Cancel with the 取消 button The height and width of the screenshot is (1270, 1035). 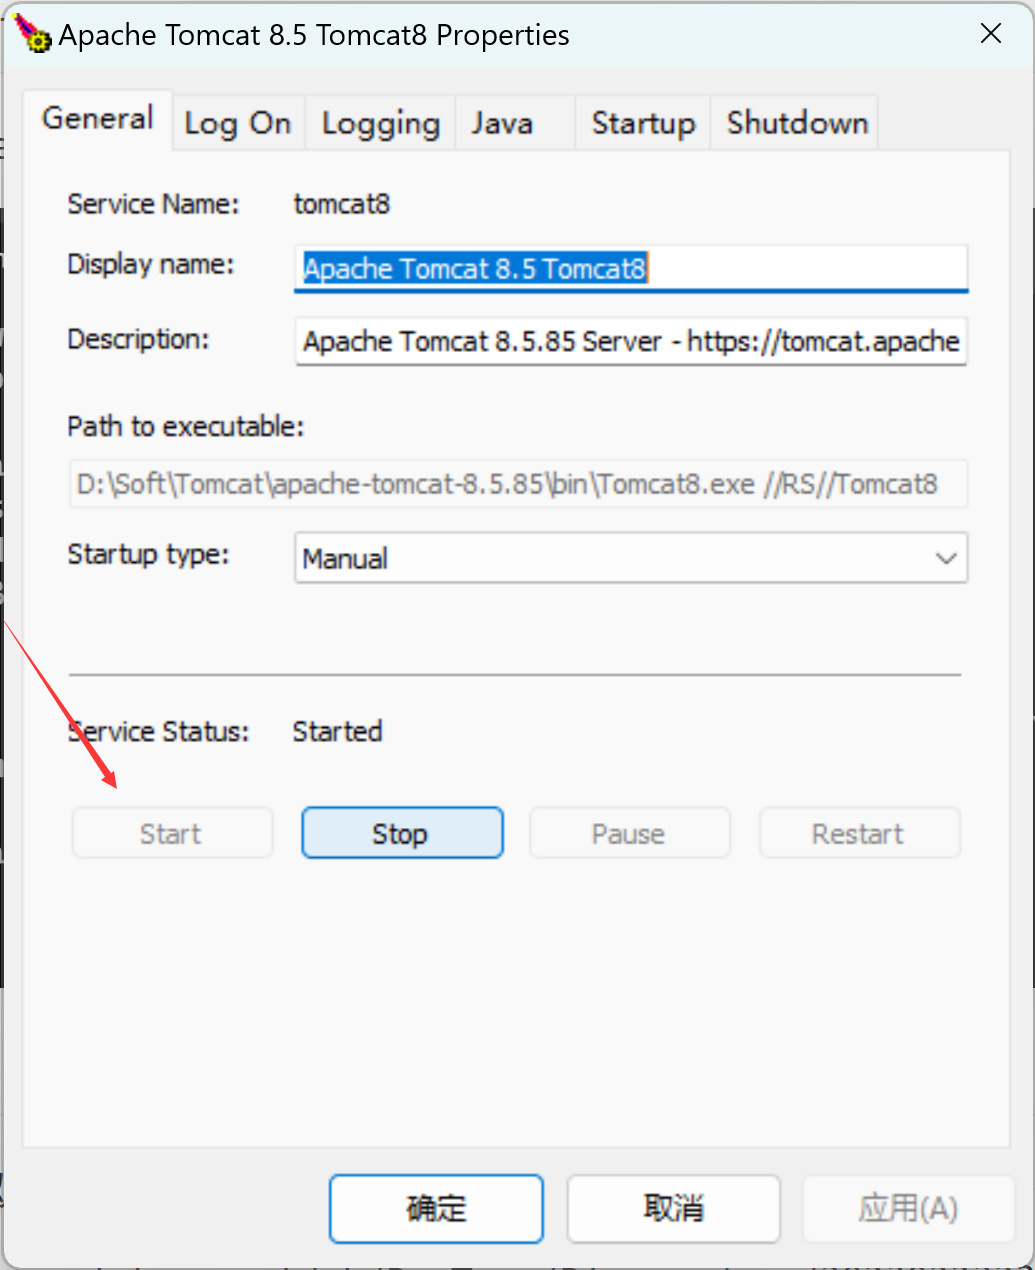click(674, 1208)
